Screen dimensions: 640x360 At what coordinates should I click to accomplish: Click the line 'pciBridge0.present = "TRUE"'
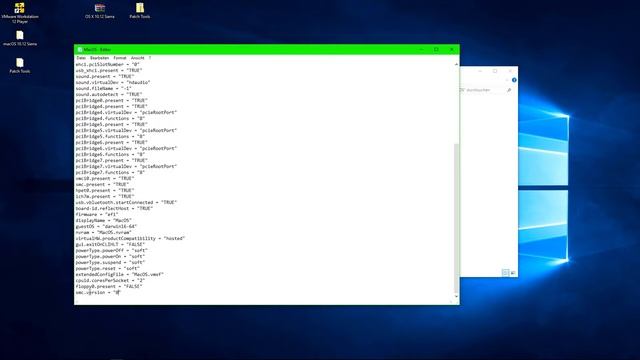[x=112, y=100]
